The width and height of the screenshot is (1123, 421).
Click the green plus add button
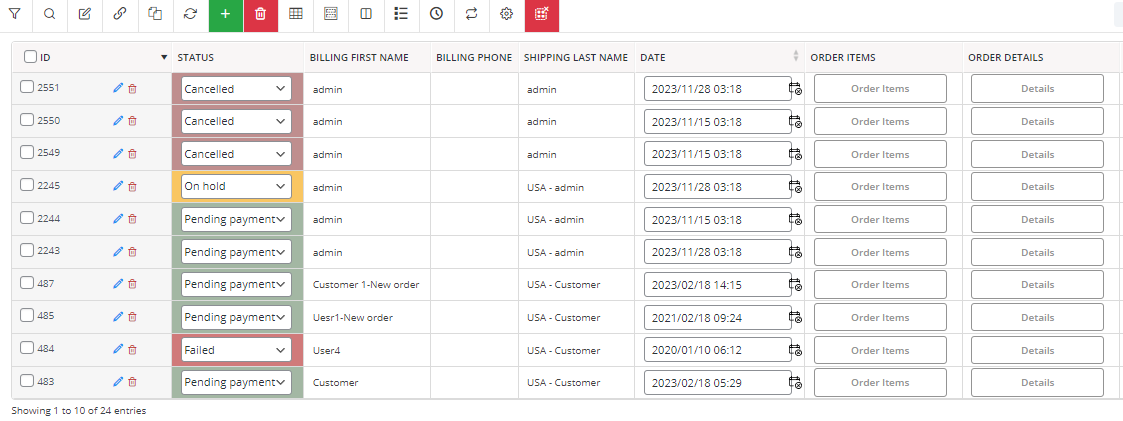[x=226, y=14]
